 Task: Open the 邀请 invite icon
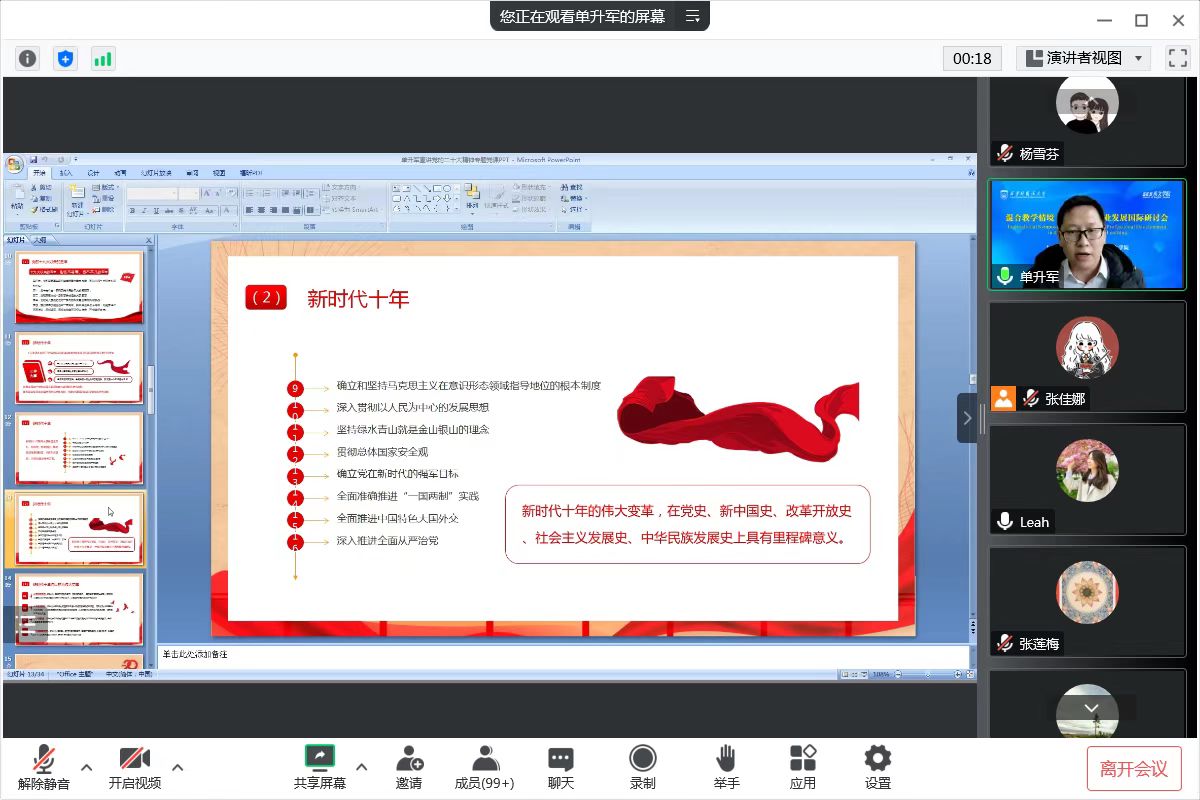[409, 766]
